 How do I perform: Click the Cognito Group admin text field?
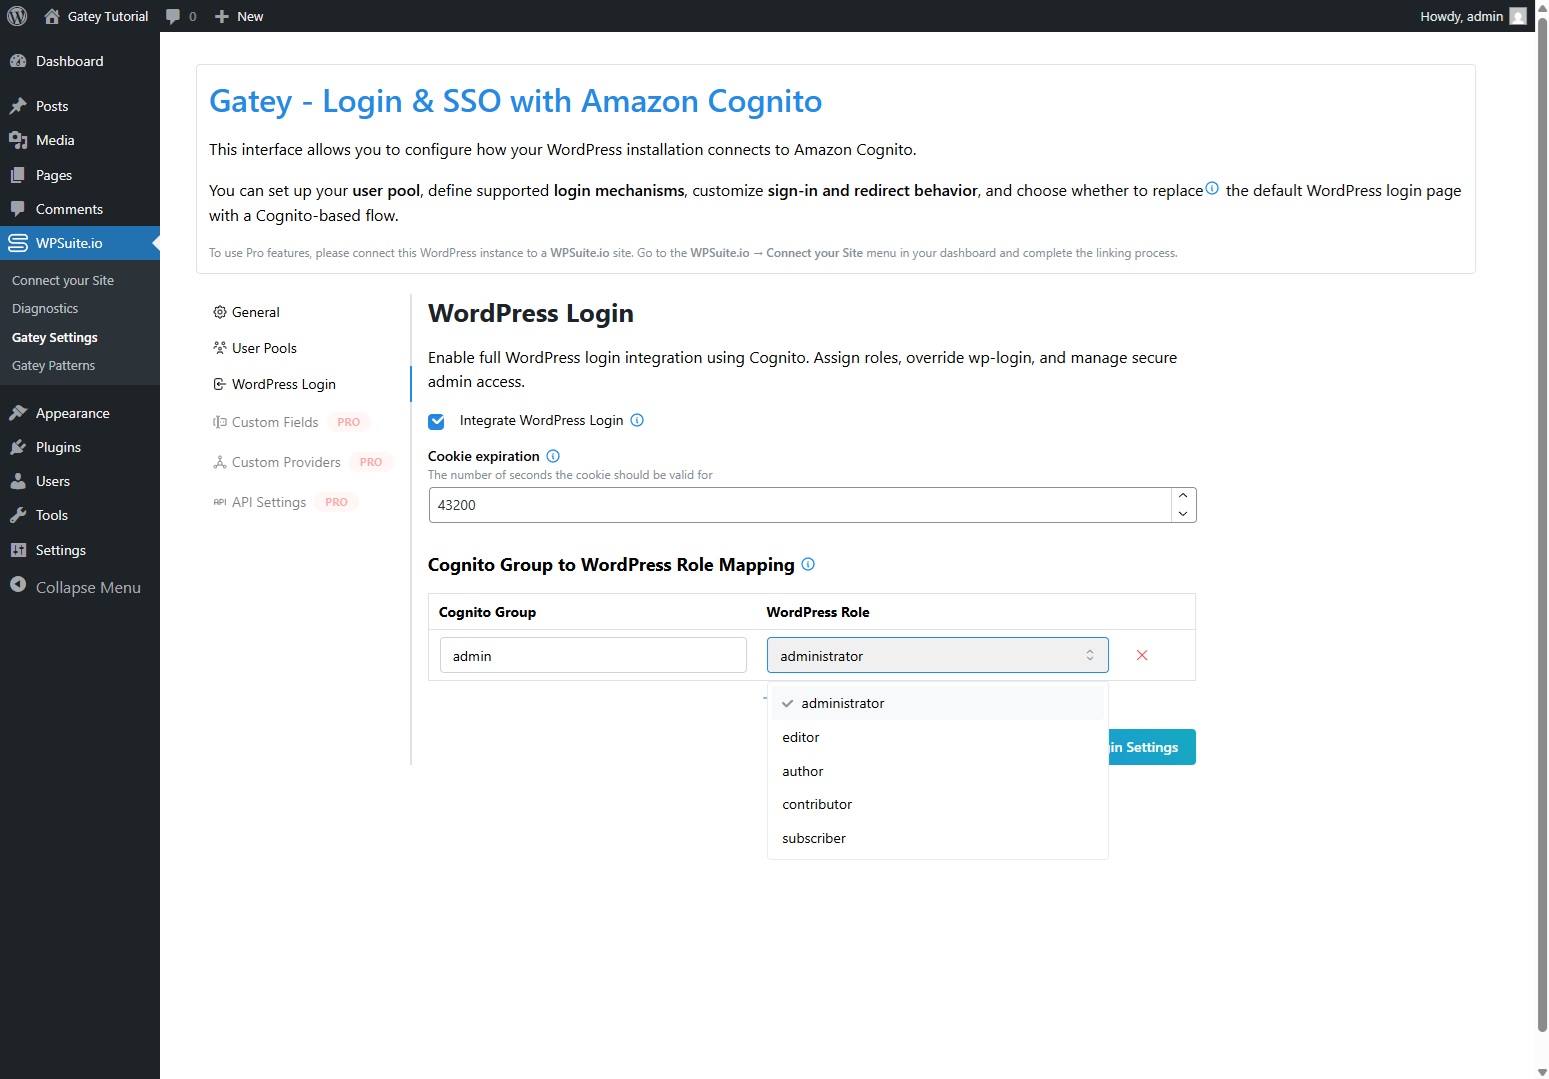coord(593,655)
